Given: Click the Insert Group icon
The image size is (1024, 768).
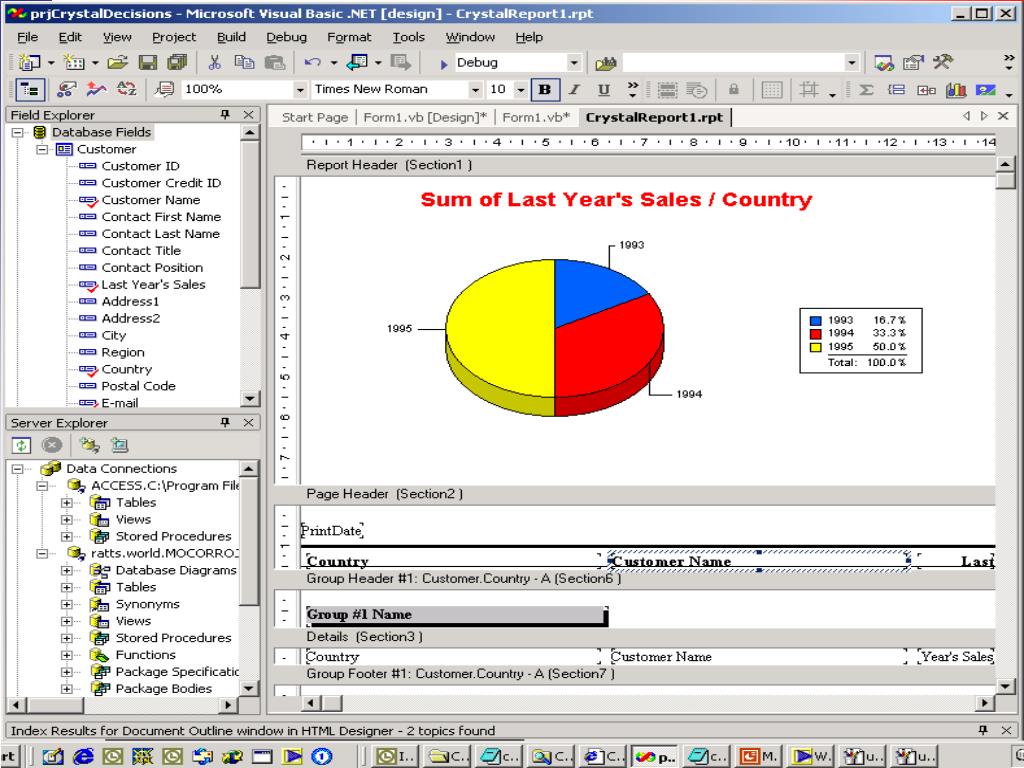Looking at the screenshot, I should [897, 89].
